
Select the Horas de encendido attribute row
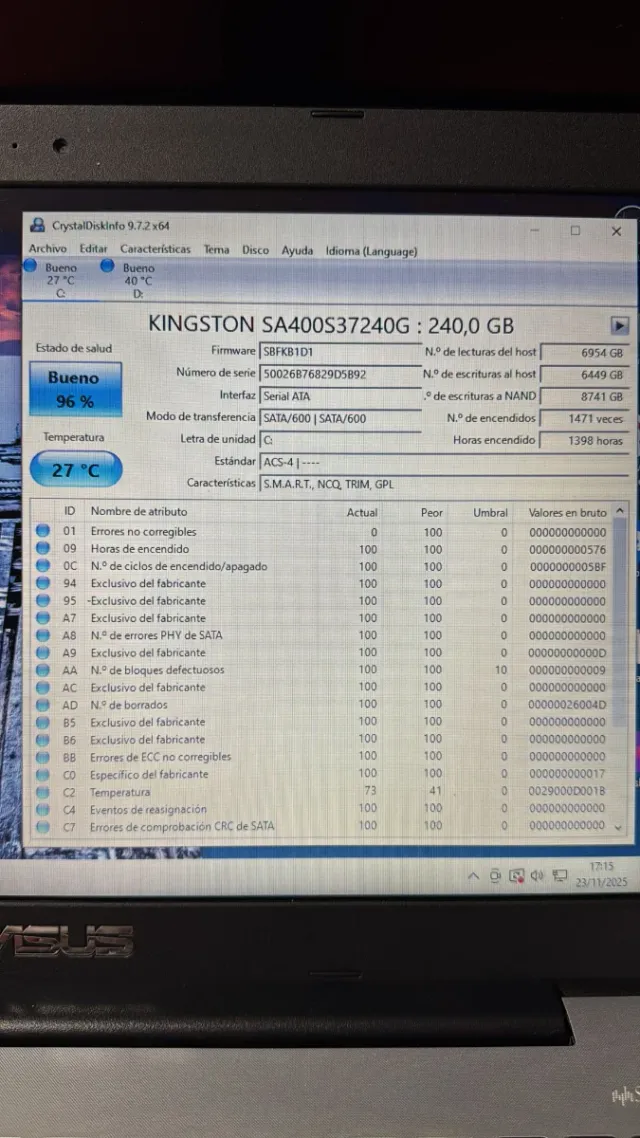click(321, 549)
